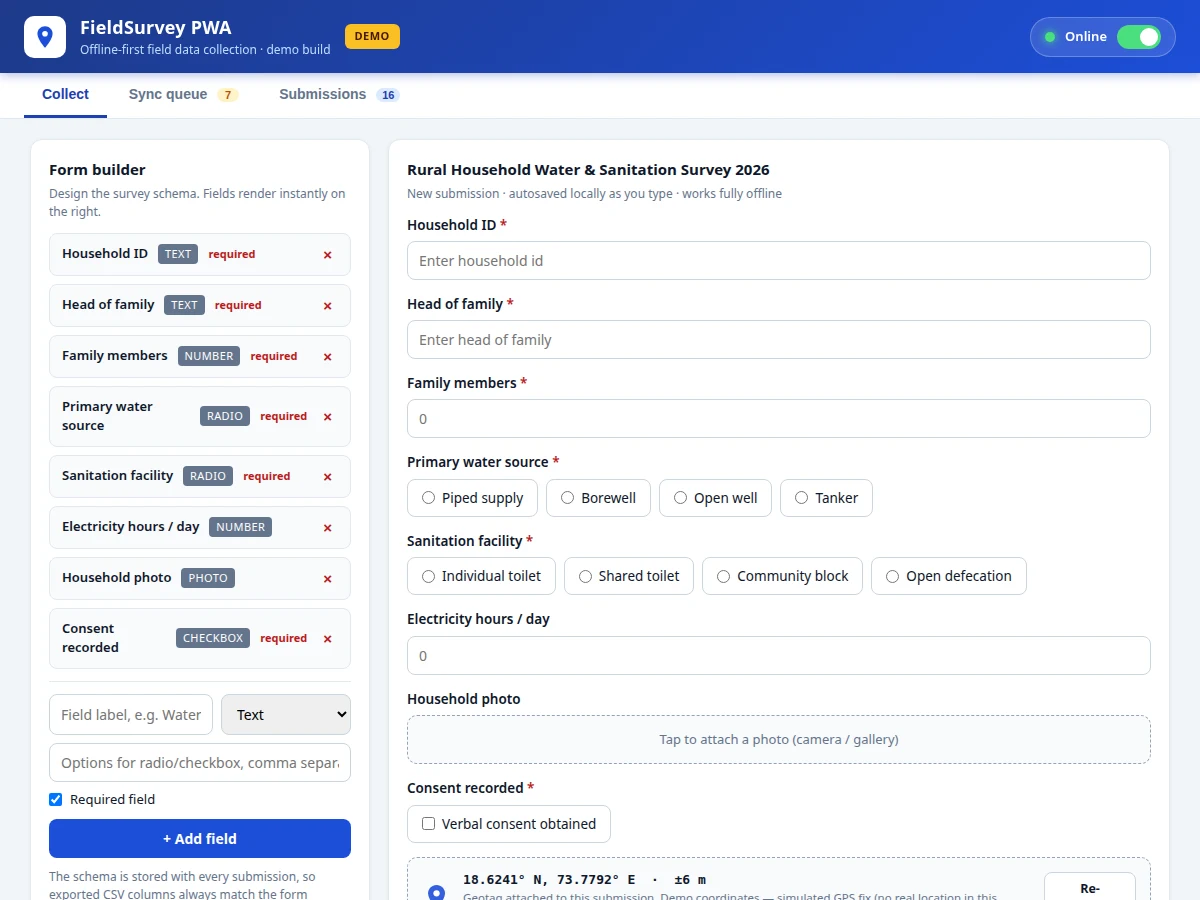The image size is (1200, 900).
Task: Click the Field label input box
Action: [131, 714]
